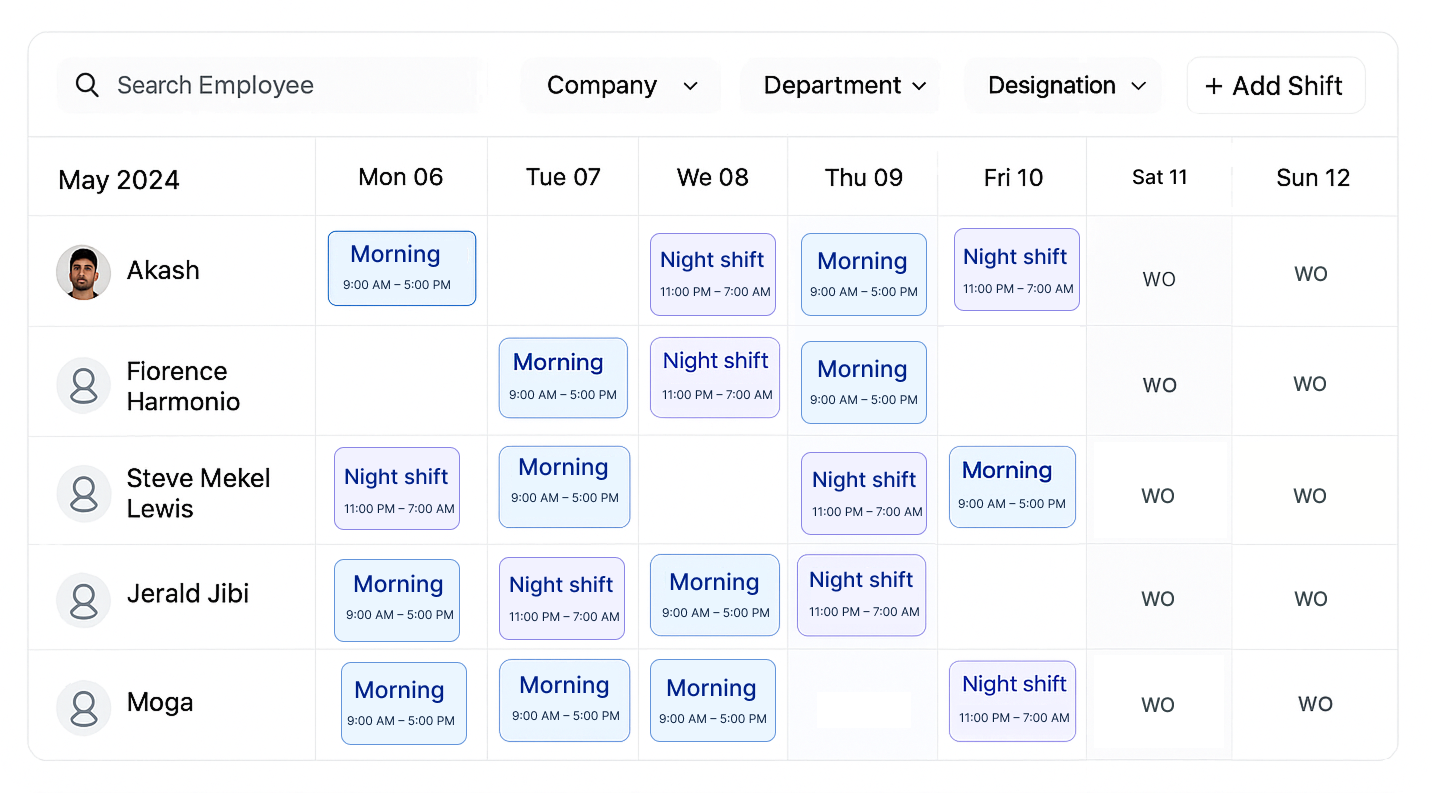This screenshot has width=1432, height=793.
Task: Open Akash's Monday Morning shift
Action: [401, 268]
